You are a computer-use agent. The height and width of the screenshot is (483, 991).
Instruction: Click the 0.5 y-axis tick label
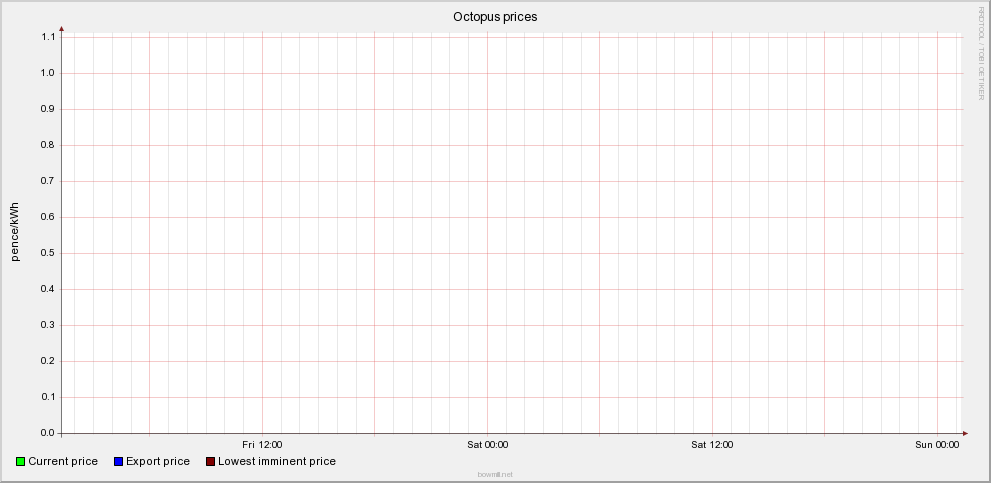pos(47,253)
